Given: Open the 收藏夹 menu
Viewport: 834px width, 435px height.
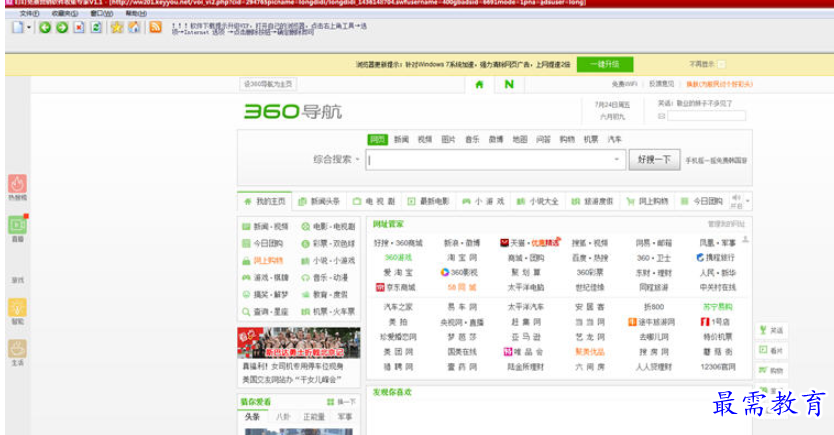Looking at the screenshot, I should (65, 13).
